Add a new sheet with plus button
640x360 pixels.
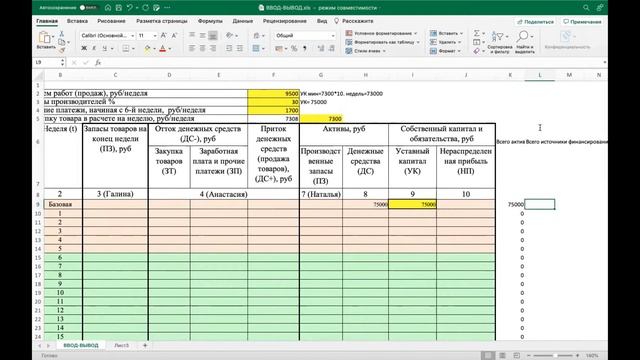[145, 345]
